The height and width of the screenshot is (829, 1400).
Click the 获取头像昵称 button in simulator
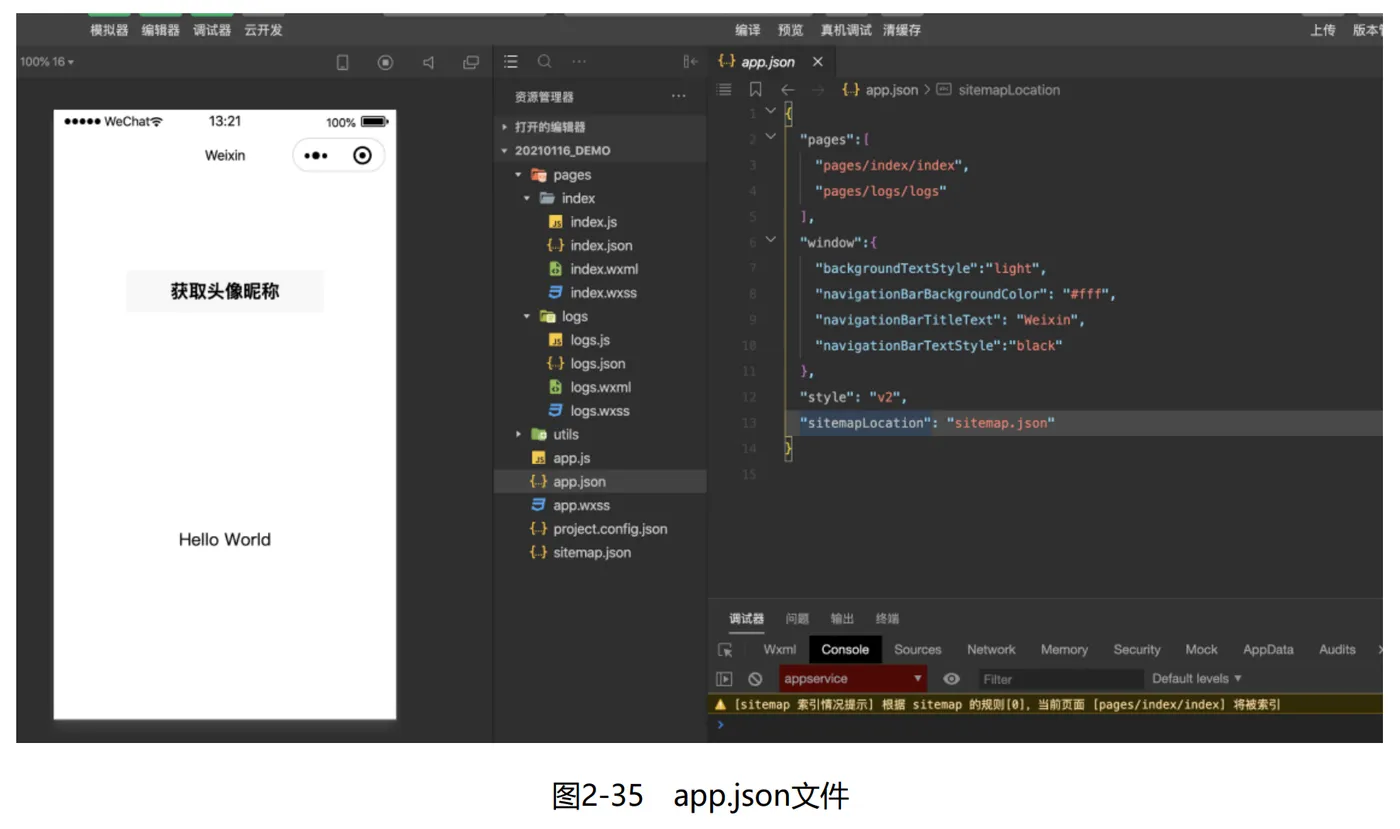pyautogui.click(x=225, y=291)
